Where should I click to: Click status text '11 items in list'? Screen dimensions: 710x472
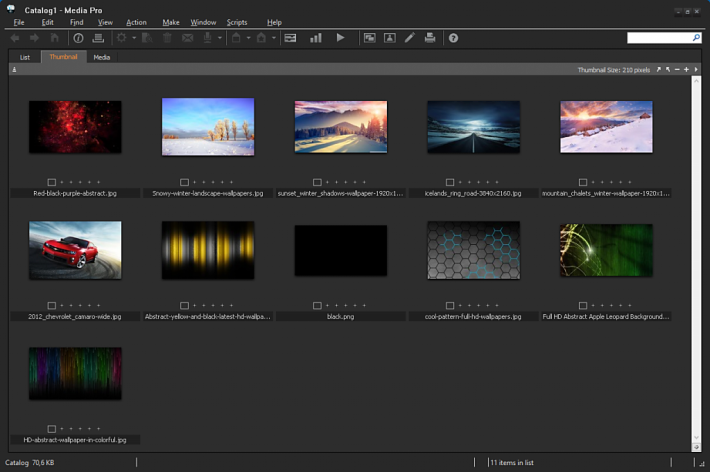pos(512,462)
